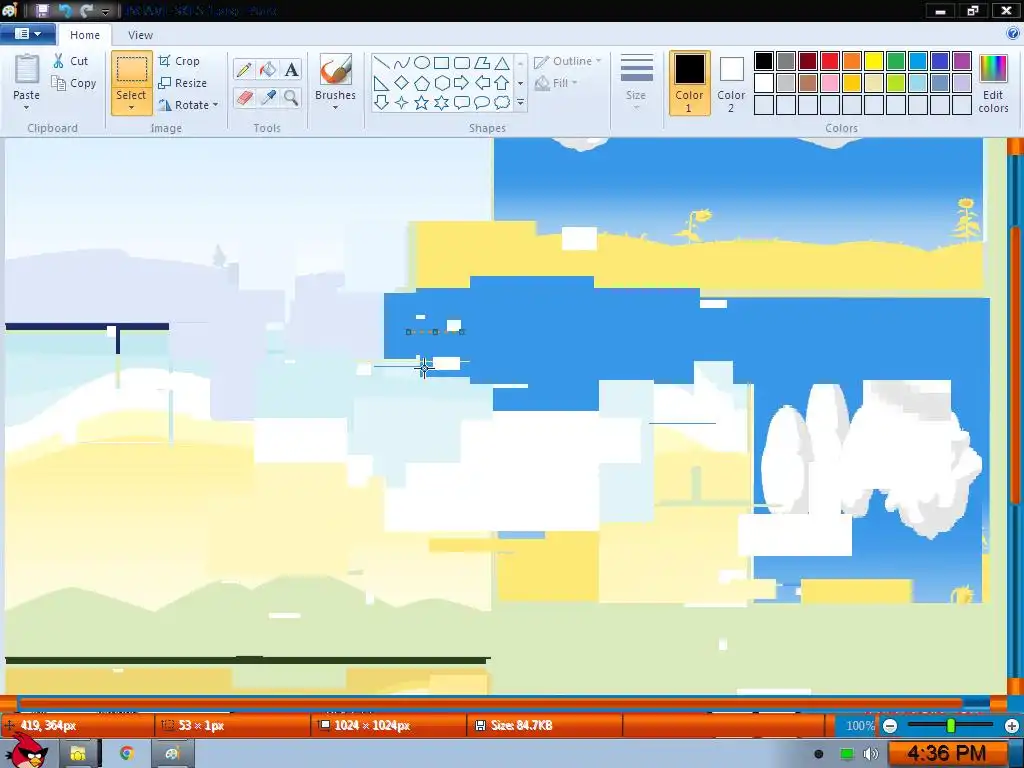The height and width of the screenshot is (768, 1024).
Task: Select the Color picker eyedropper tool
Action: 268,97
